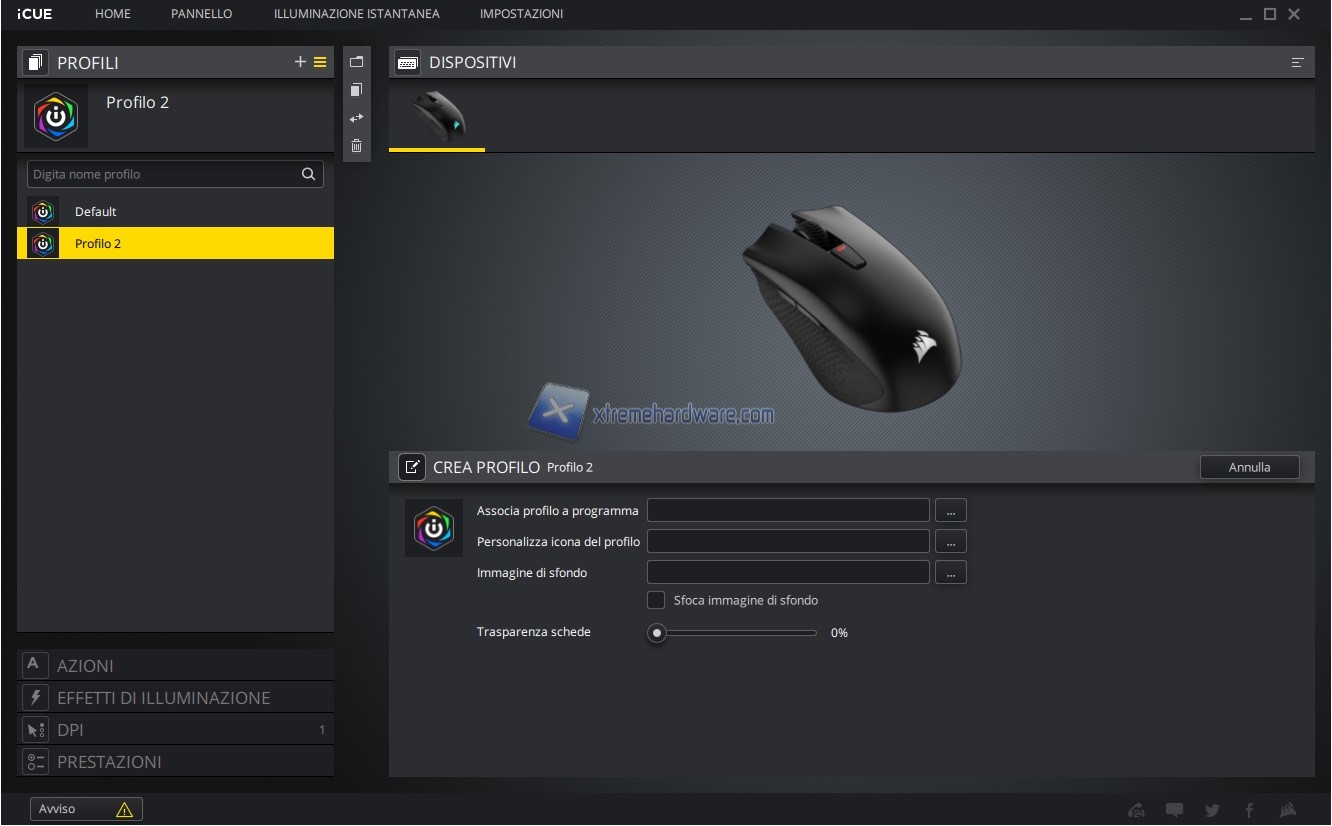Click the trash icon to delete profile

click(357, 146)
